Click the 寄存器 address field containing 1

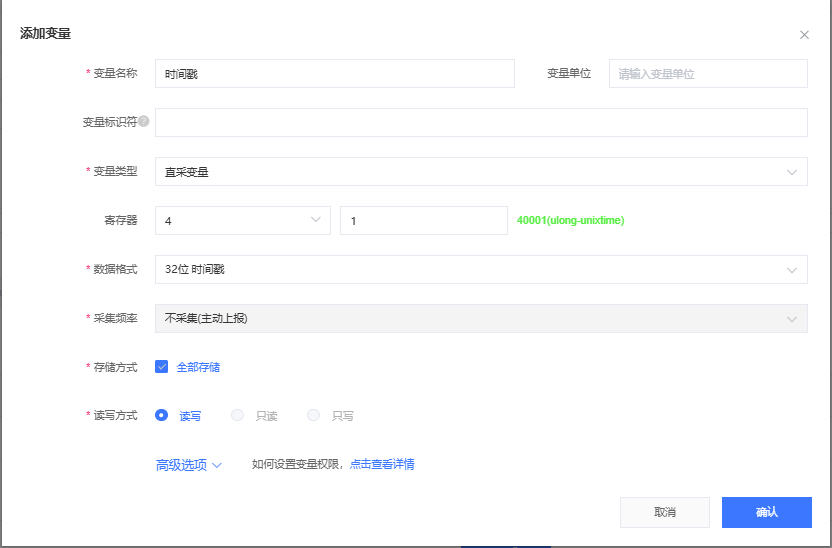423,220
